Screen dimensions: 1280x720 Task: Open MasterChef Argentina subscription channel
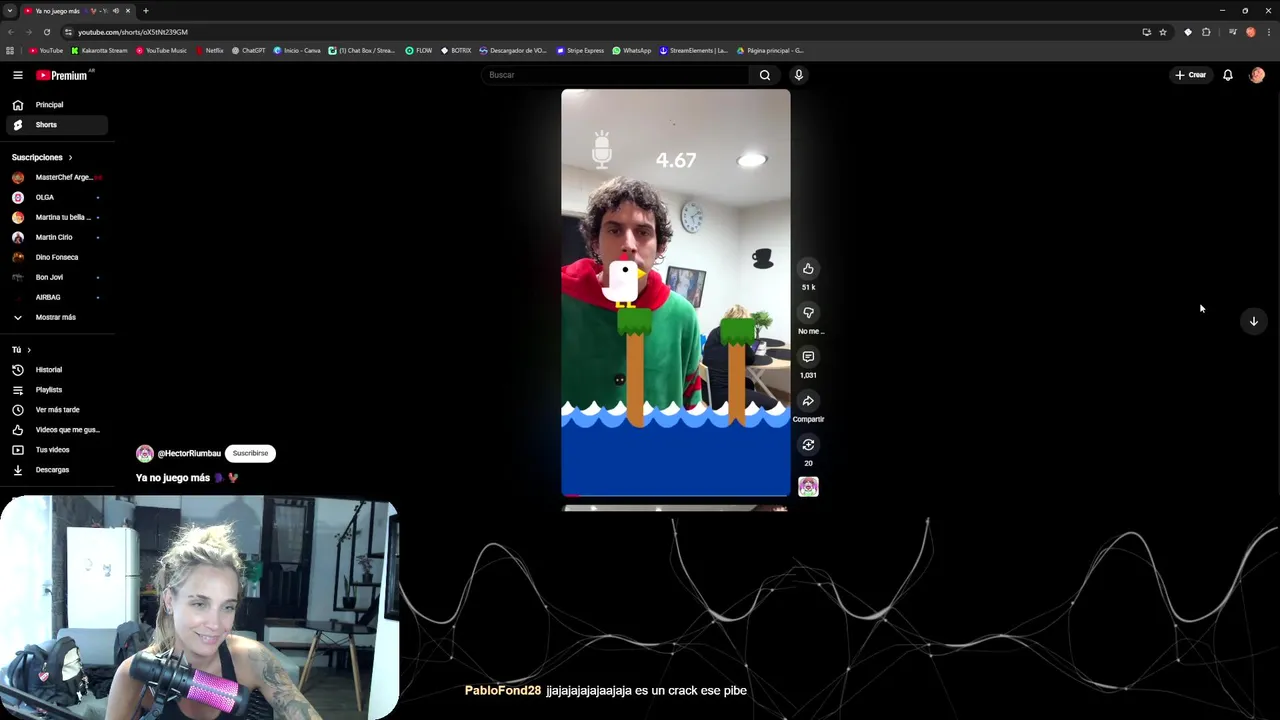[55, 177]
